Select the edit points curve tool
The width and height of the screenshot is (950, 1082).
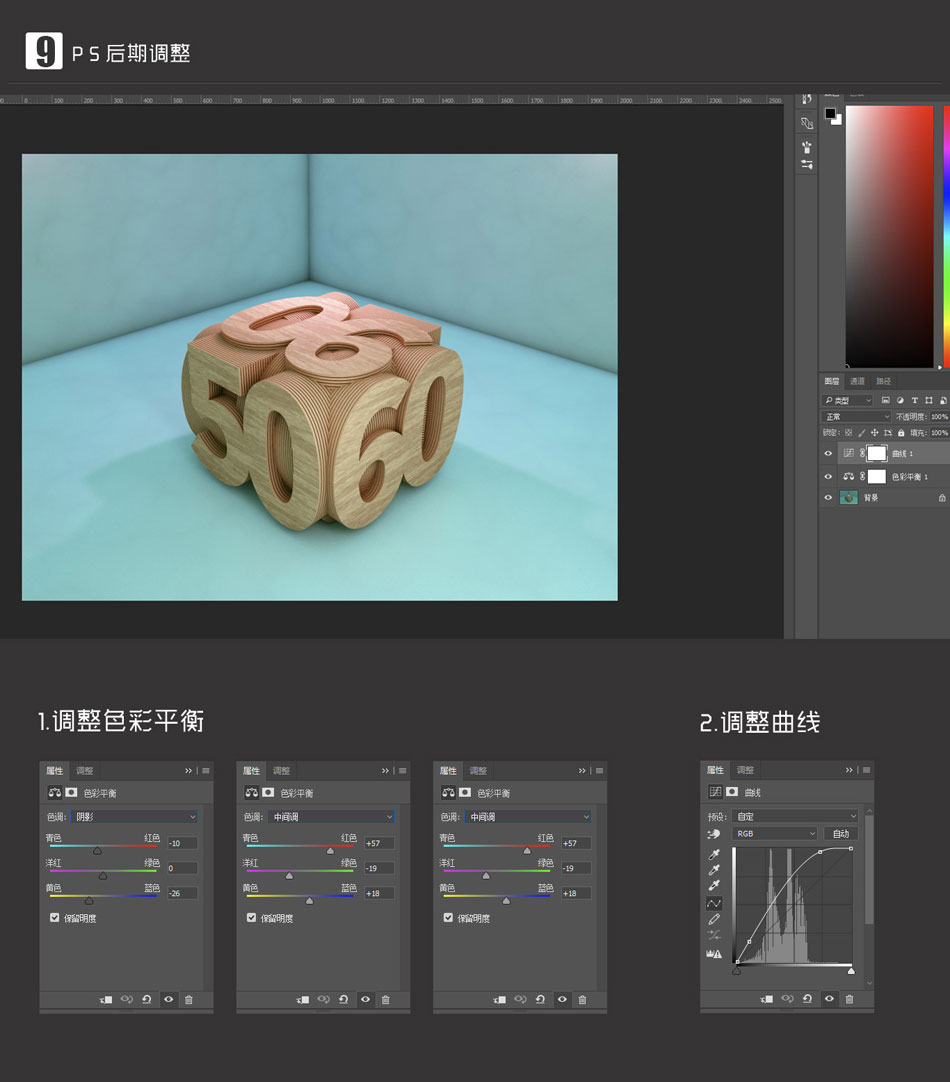point(714,903)
